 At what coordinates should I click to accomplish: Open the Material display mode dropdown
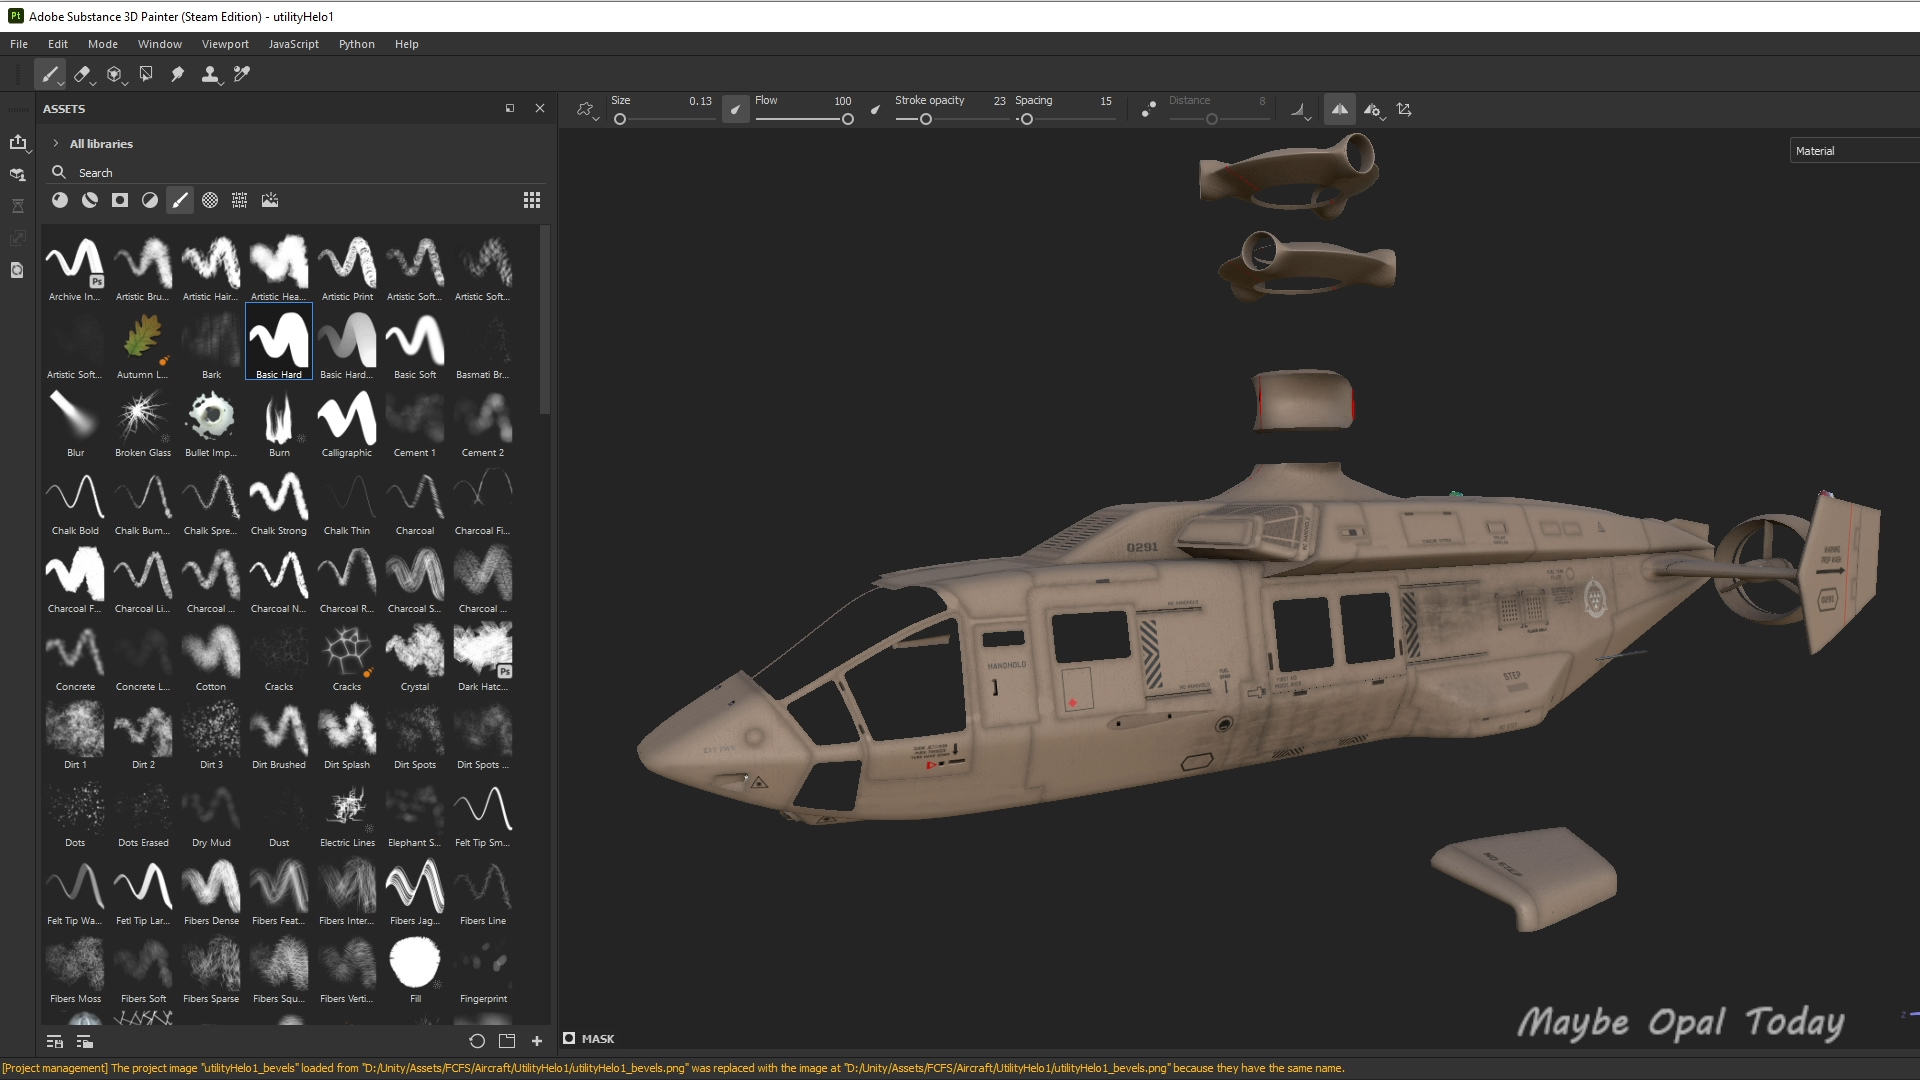tap(1854, 151)
